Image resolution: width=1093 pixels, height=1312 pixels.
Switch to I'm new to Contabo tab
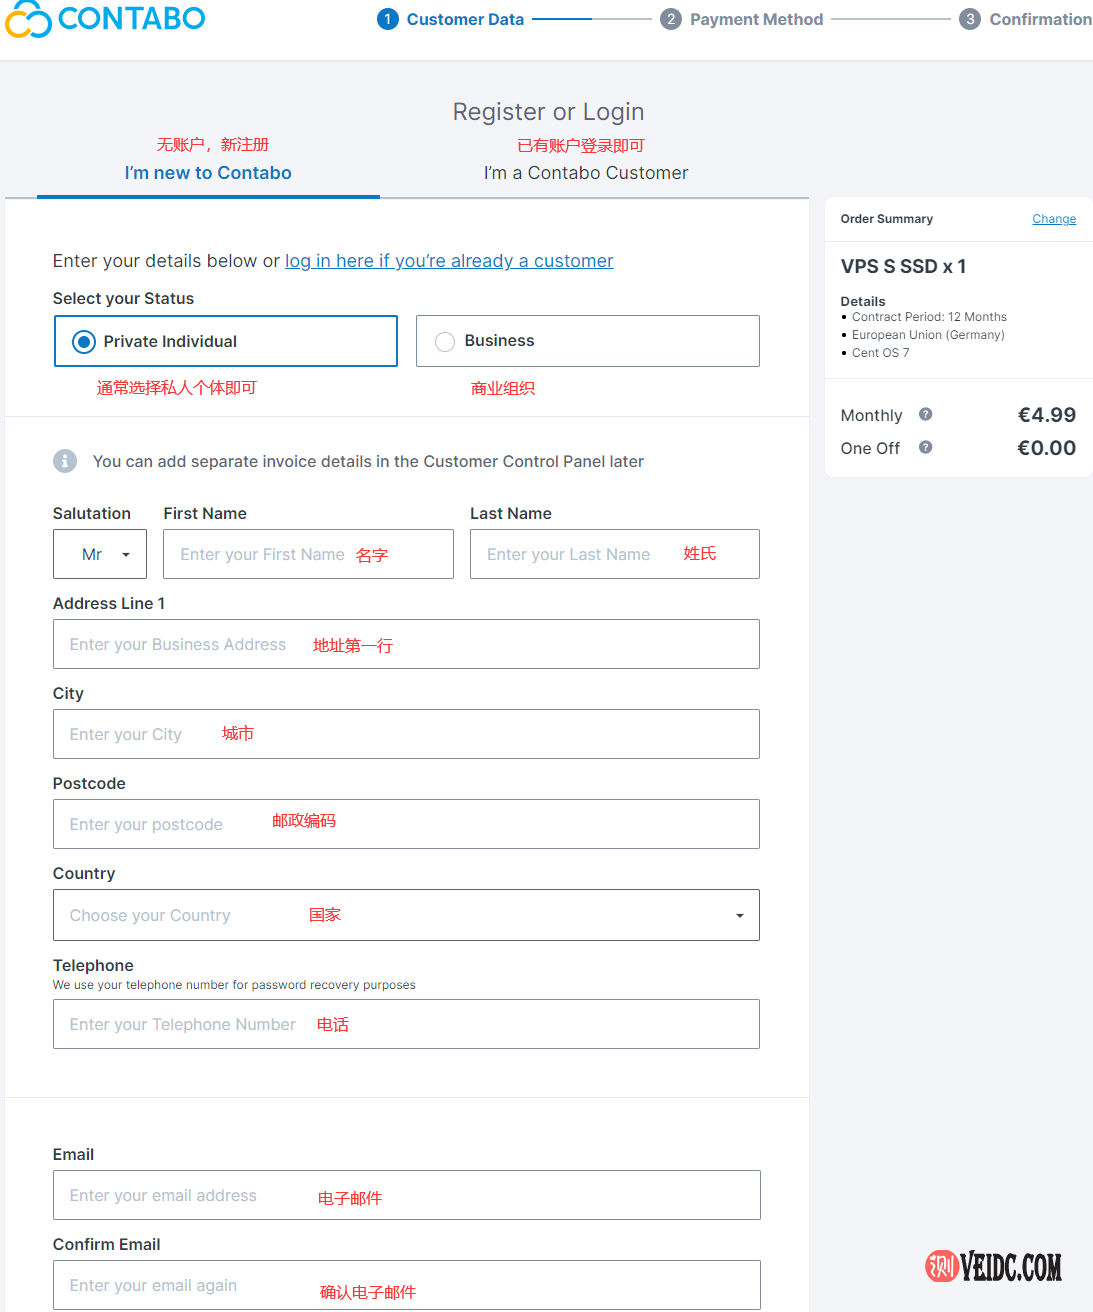[x=208, y=173]
